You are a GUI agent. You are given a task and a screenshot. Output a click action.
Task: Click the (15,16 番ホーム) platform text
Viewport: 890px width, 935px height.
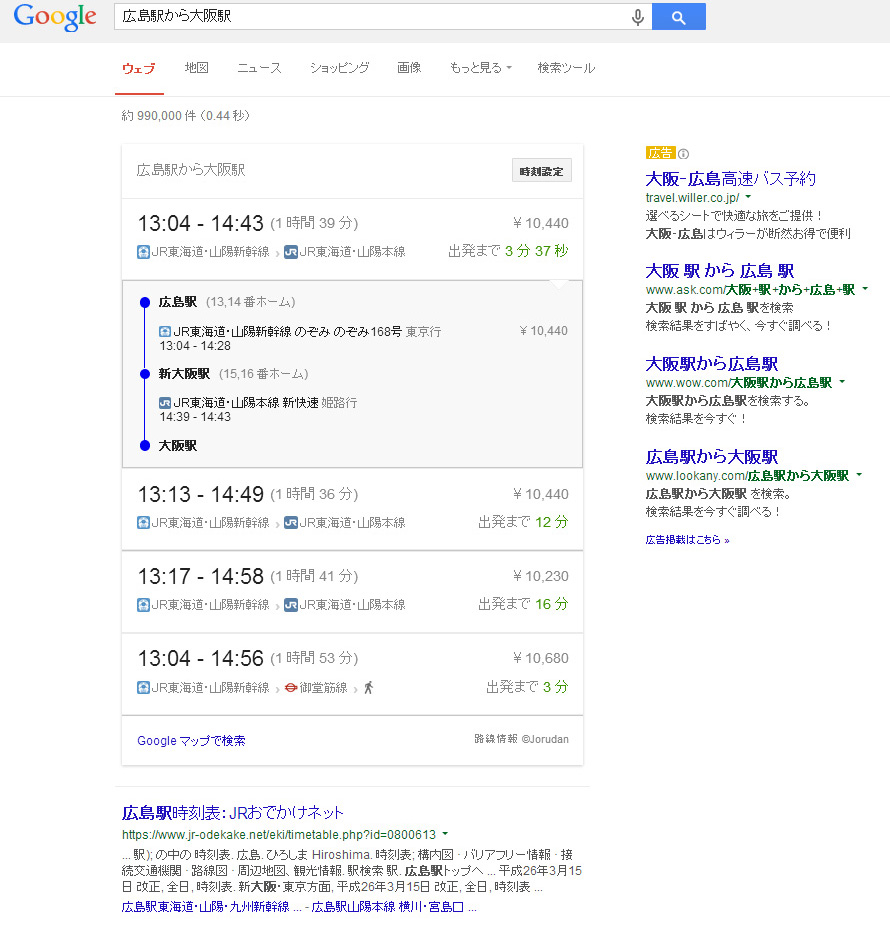tap(263, 374)
